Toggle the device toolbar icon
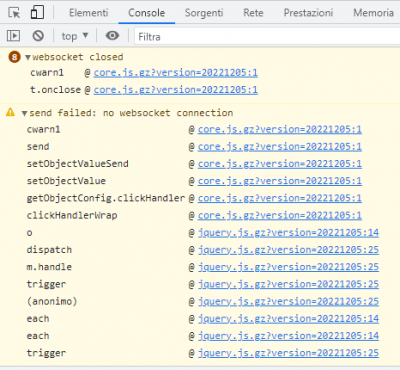 point(37,12)
